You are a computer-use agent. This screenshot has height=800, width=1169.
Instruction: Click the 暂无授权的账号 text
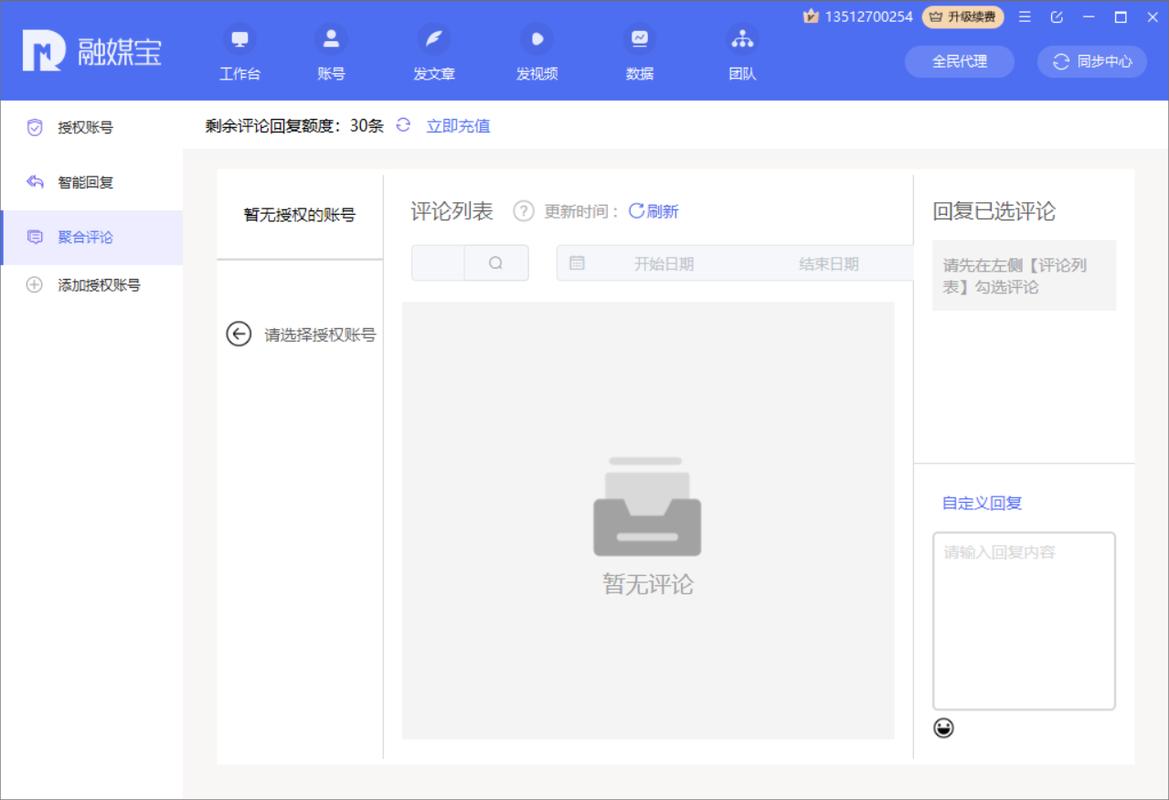[299, 215]
